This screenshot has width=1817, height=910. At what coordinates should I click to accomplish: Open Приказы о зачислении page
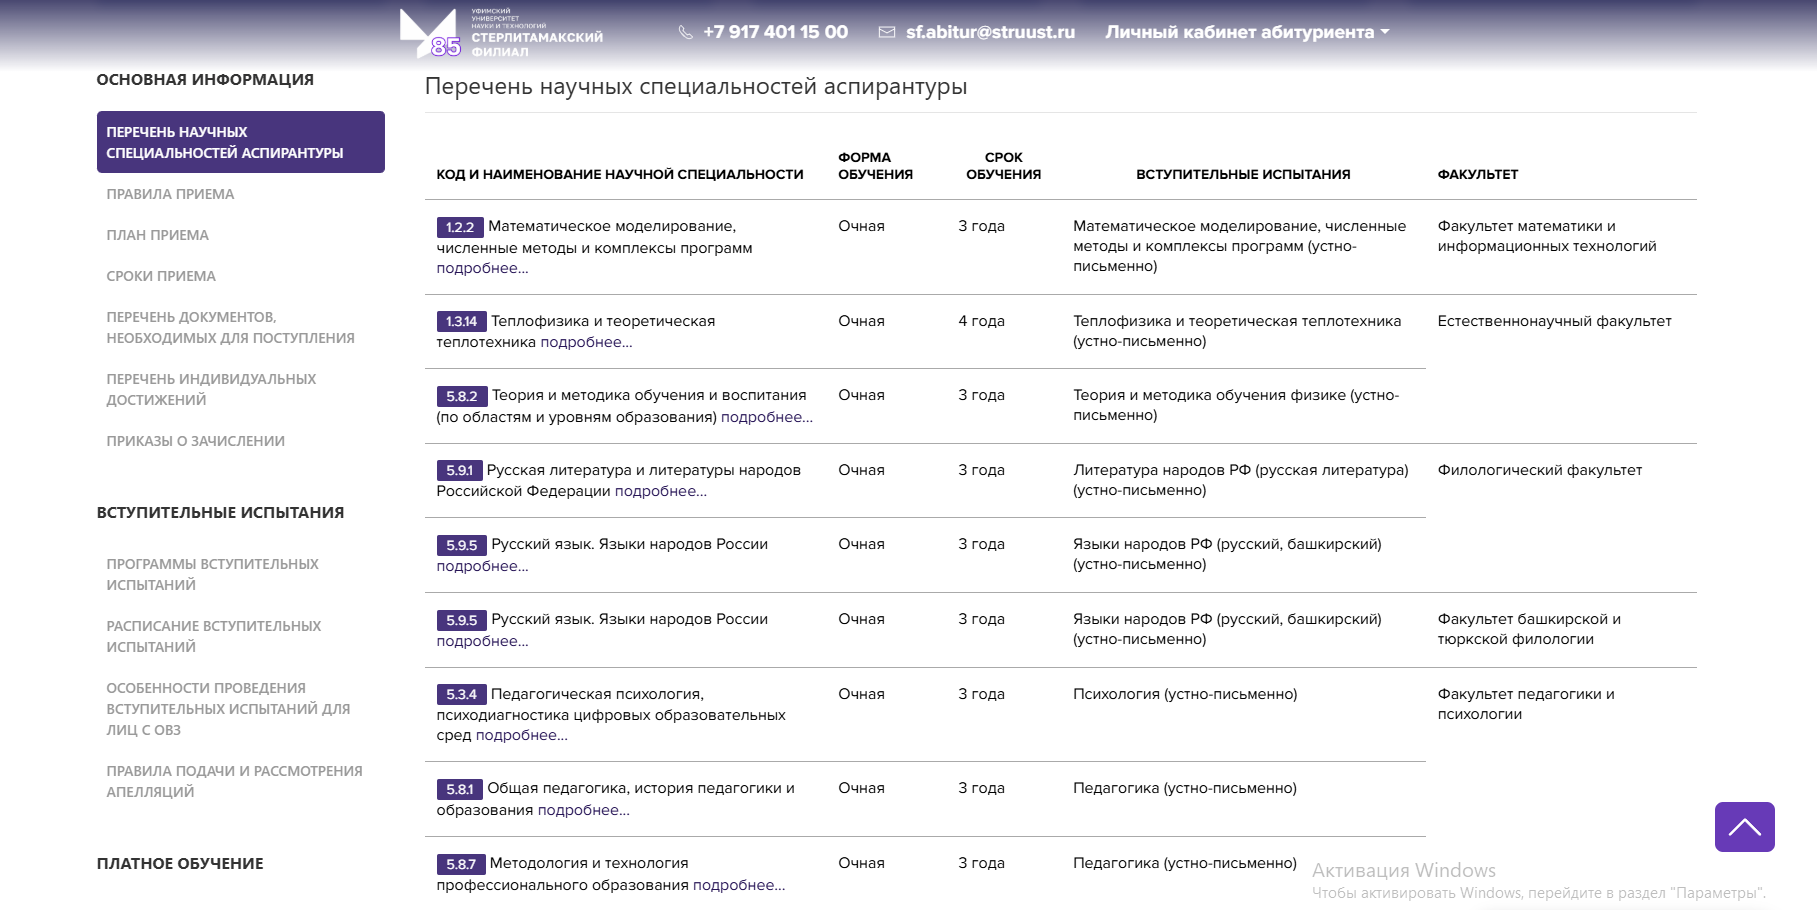point(195,441)
